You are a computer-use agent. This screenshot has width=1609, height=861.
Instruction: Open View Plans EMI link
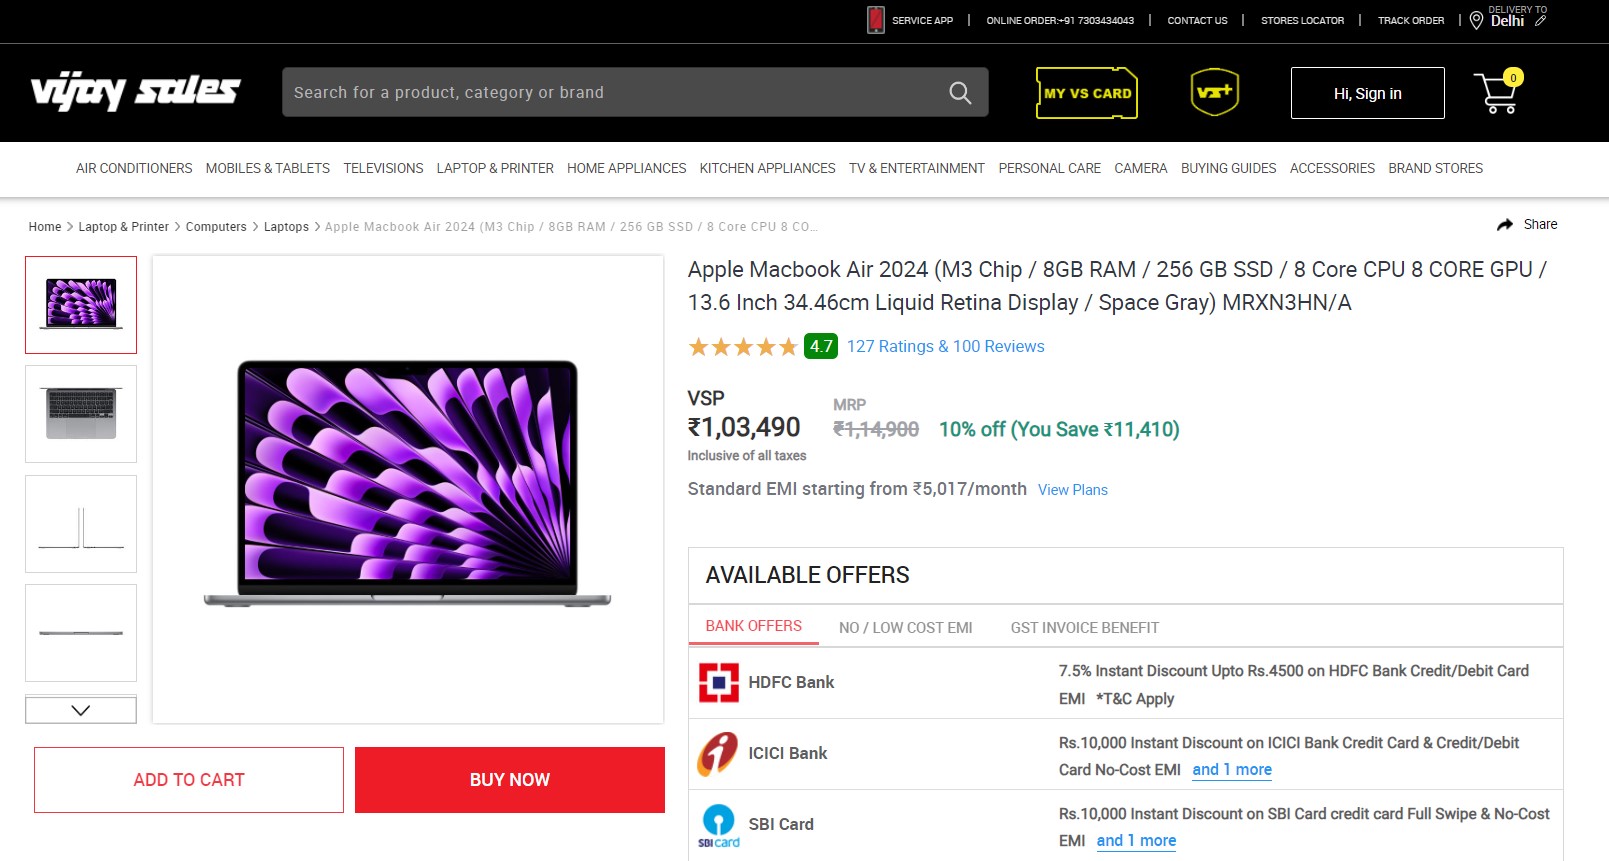[1072, 490]
